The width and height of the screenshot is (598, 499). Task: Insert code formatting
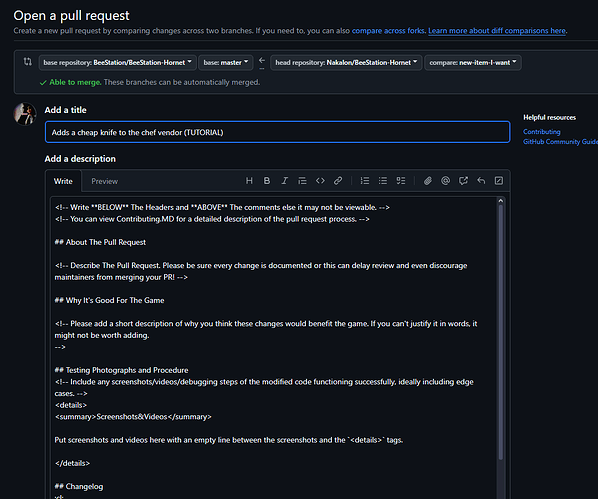(320, 181)
